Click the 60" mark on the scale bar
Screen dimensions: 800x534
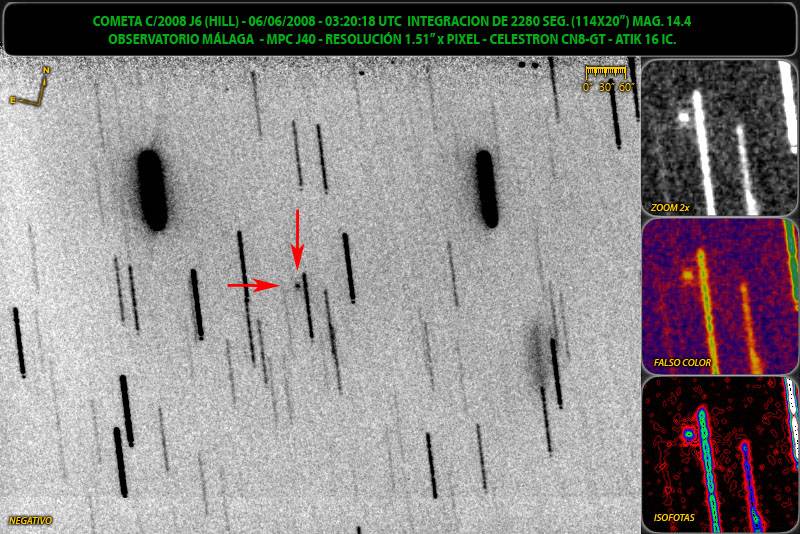(x=627, y=87)
